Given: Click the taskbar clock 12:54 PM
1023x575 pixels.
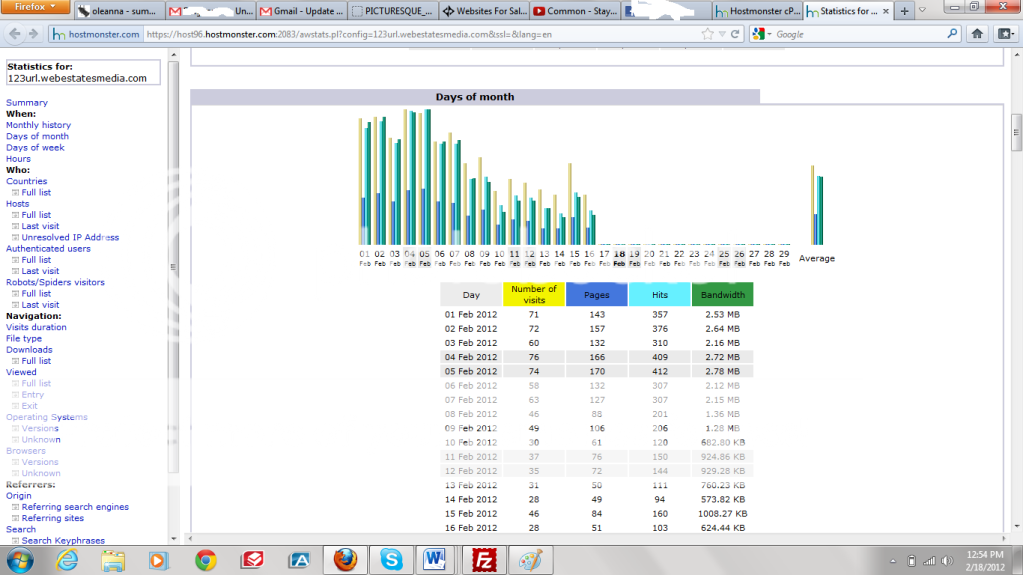Looking at the screenshot, I should 985,555.
